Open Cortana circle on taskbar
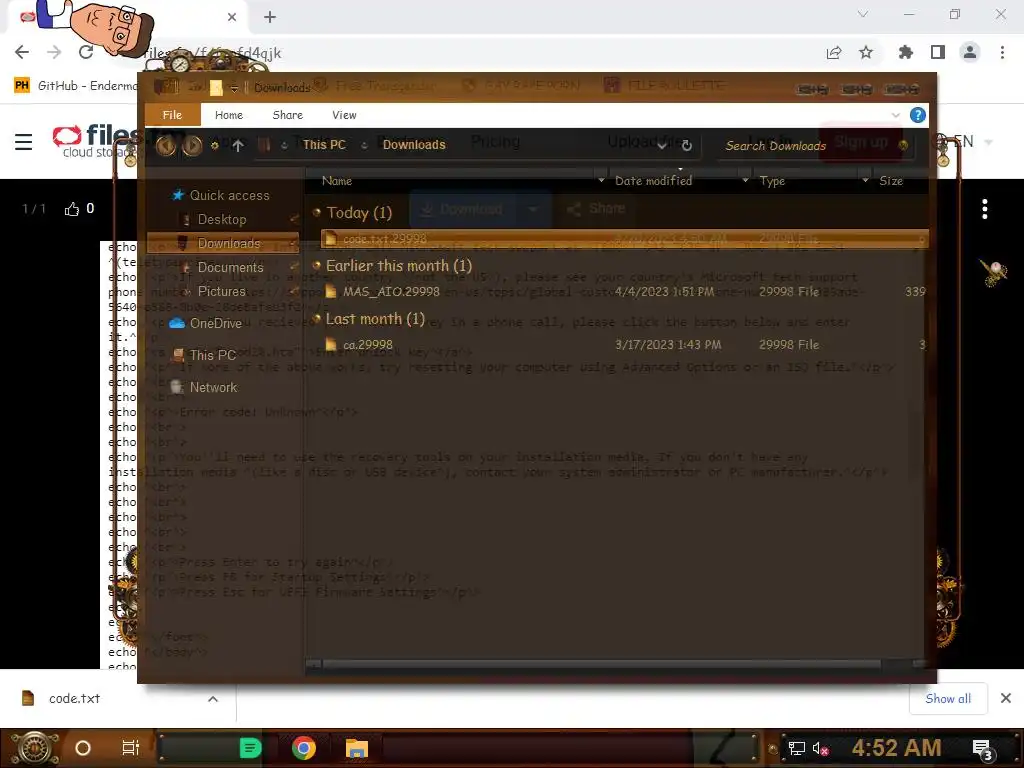 pos(83,748)
